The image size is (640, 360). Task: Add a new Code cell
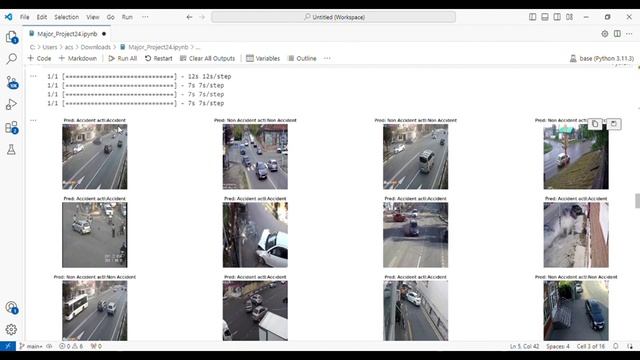pyautogui.click(x=39, y=58)
